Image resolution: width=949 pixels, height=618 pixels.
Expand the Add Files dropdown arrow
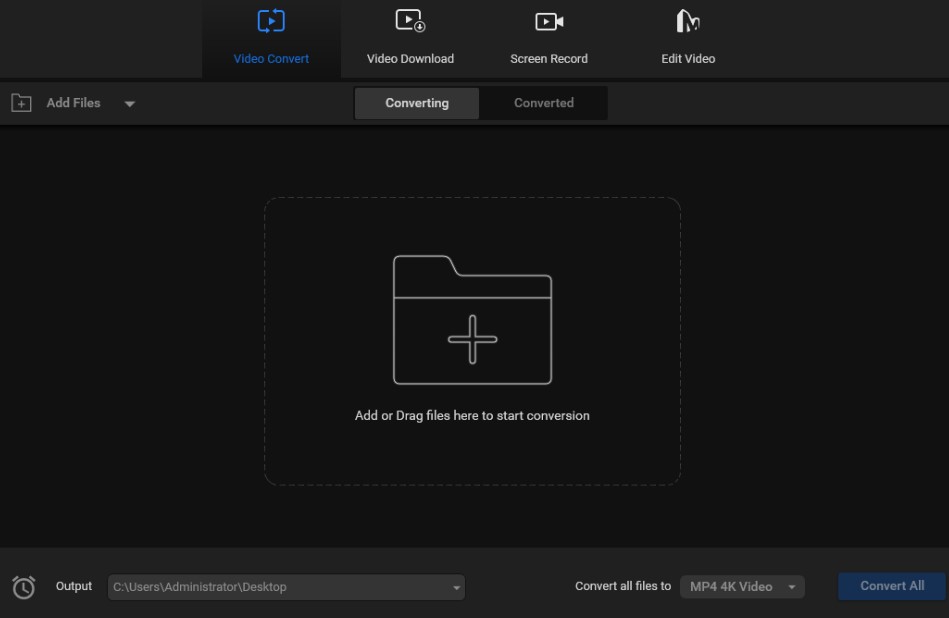(130, 104)
